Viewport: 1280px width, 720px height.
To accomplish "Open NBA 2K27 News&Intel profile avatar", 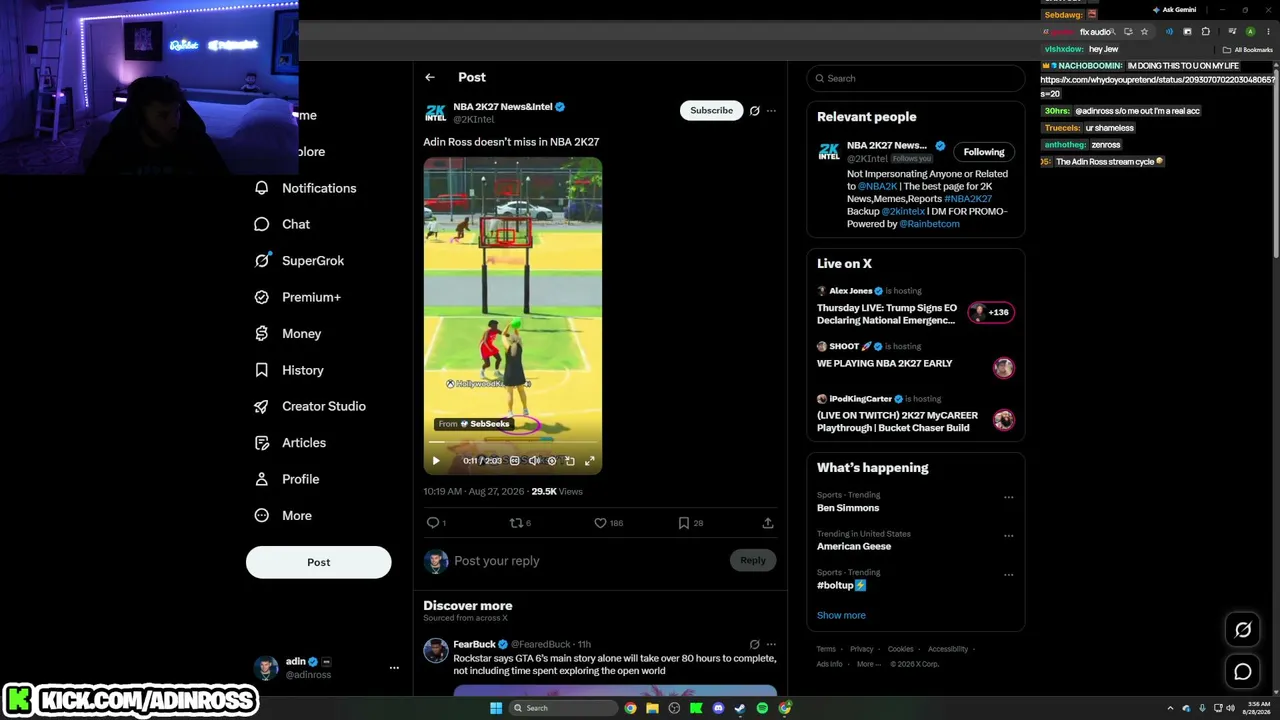I will coord(435,113).
